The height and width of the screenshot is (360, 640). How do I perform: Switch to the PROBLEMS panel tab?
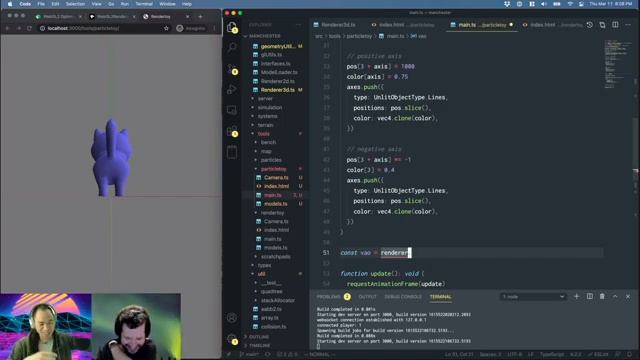coord(333,297)
